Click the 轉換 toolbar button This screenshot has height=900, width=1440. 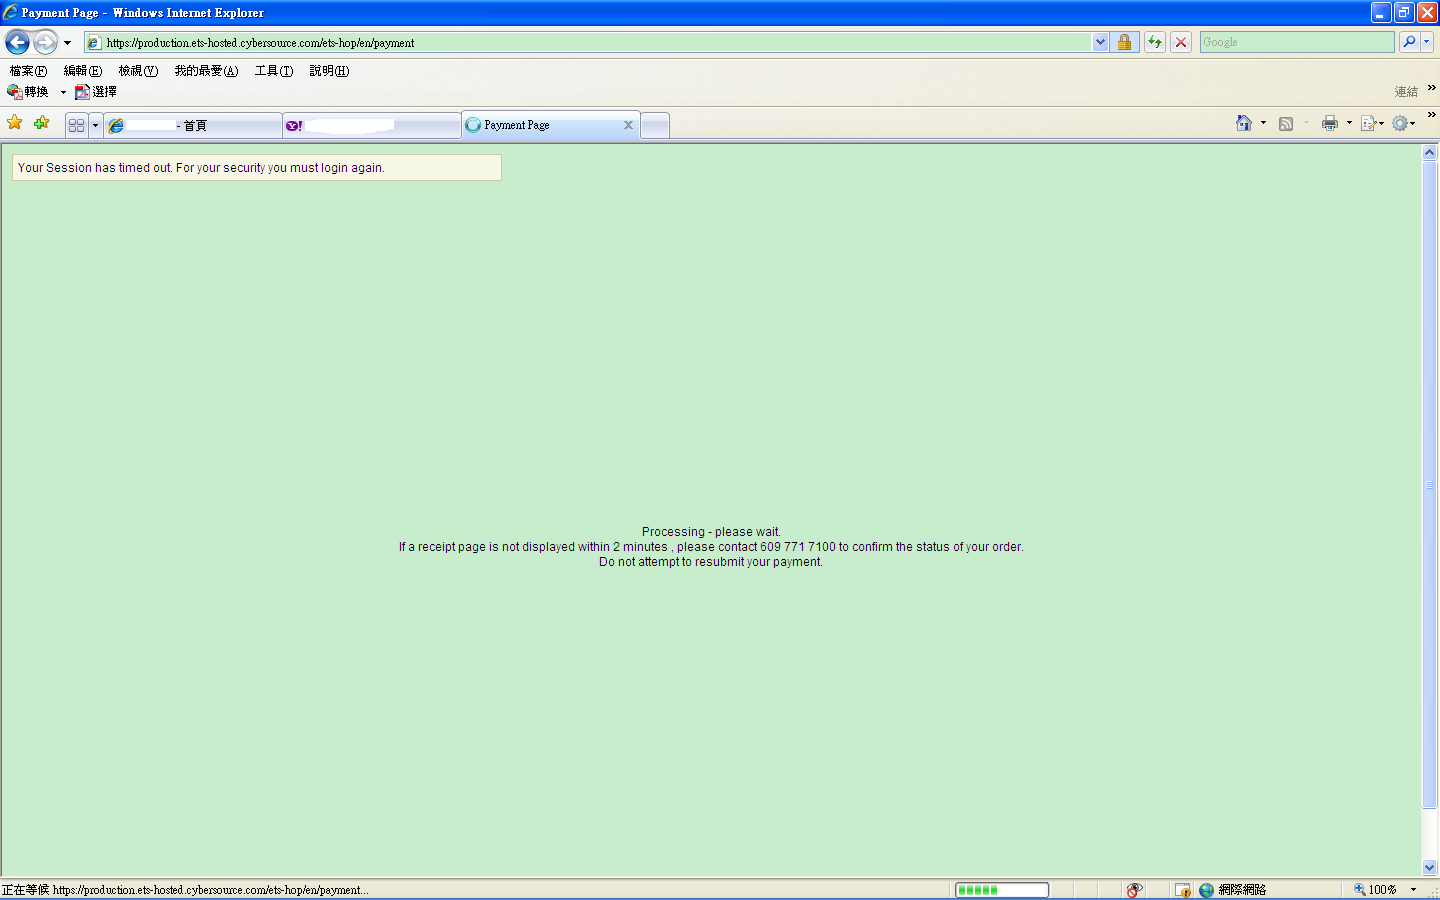coord(28,92)
